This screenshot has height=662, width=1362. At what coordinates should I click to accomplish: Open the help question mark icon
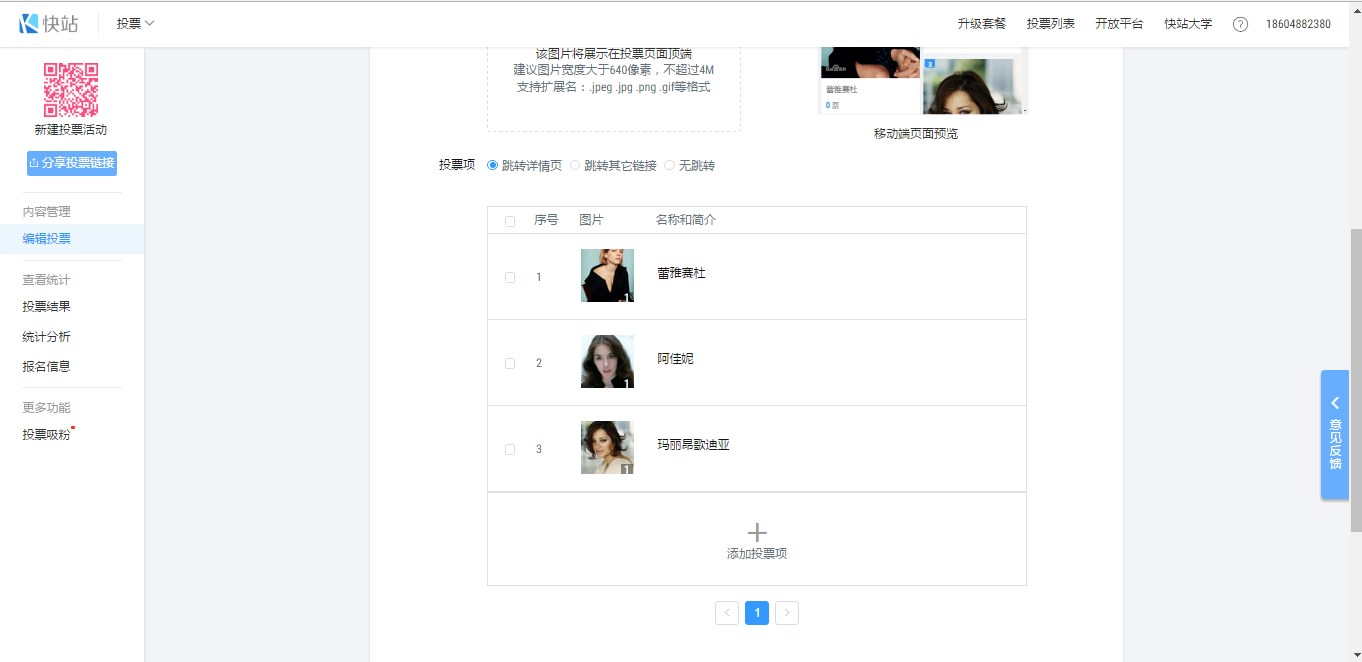[1240, 24]
